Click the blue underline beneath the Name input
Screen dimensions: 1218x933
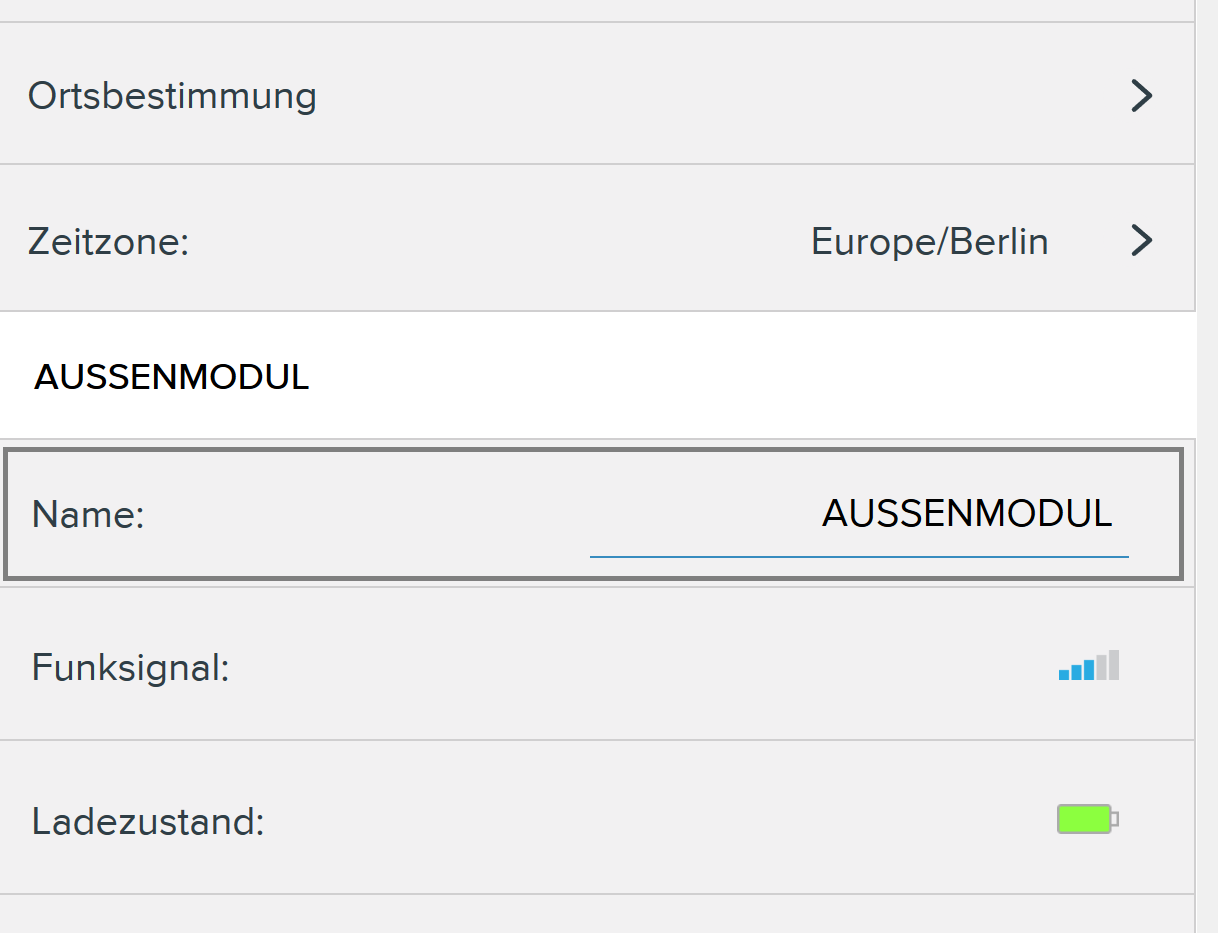858,555
